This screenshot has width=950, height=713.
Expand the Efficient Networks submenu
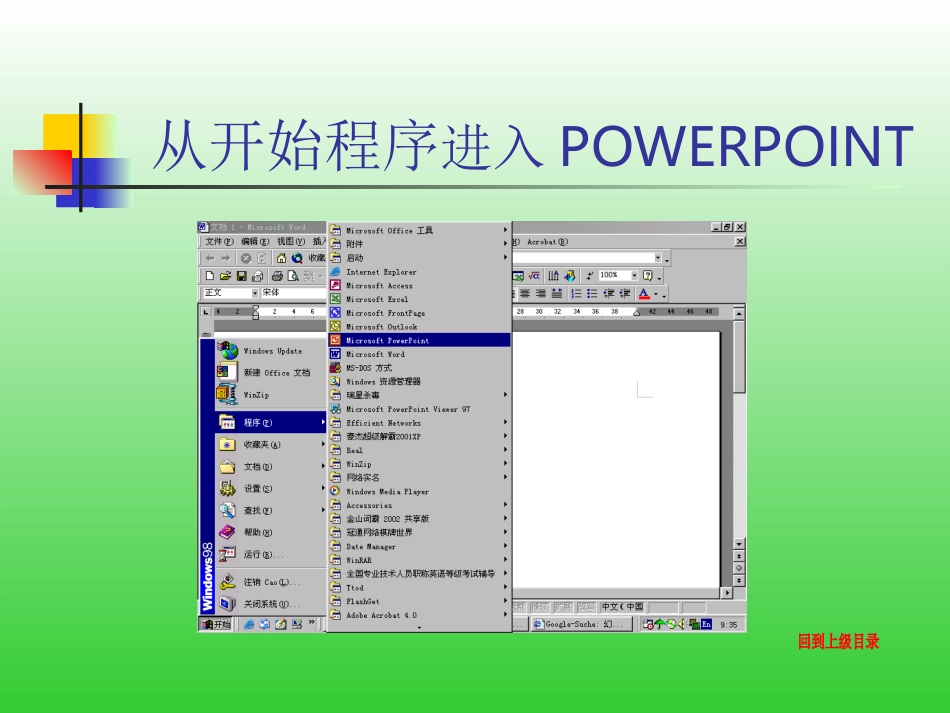(419, 423)
